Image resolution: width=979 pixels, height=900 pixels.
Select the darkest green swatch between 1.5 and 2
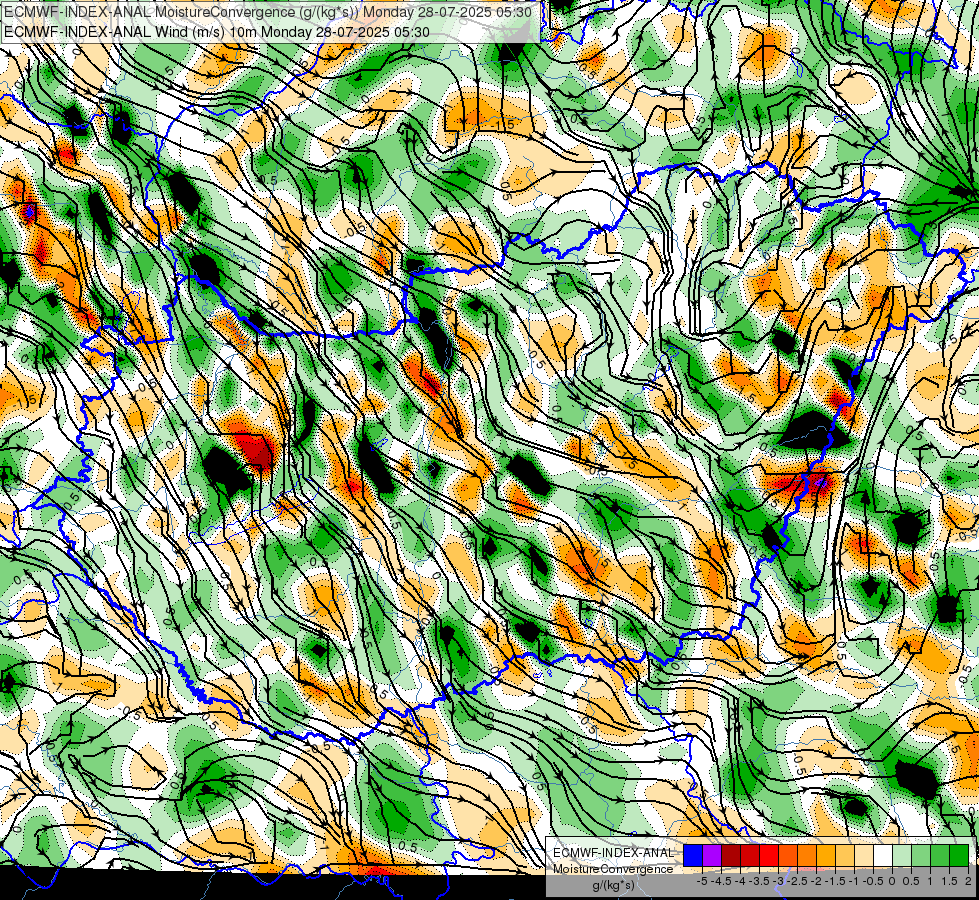pos(959,855)
